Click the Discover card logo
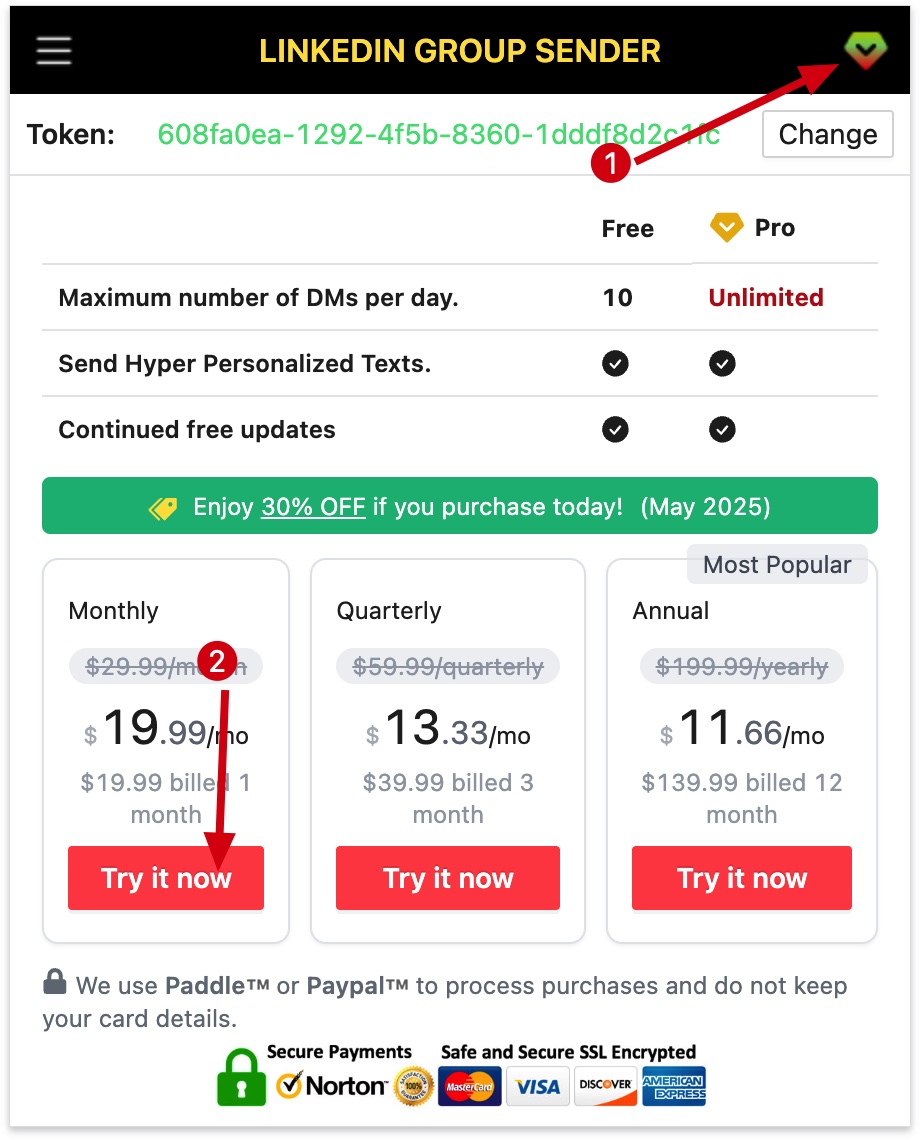Image resolution: width=920 pixels, height=1140 pixels. pos(606,1086)
